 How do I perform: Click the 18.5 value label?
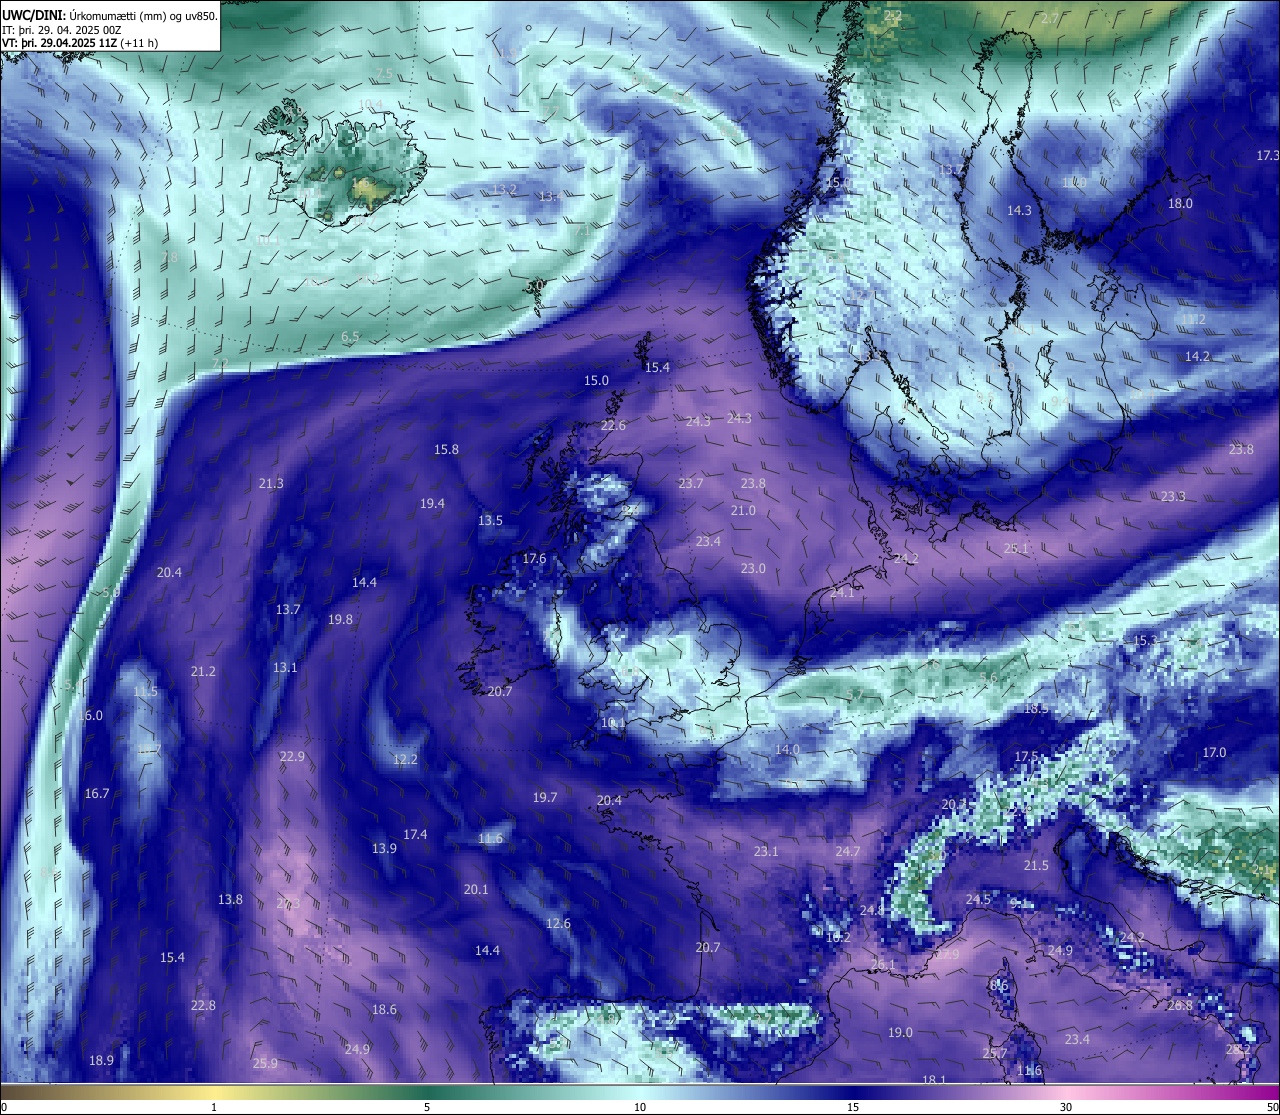coord(1036,708)
